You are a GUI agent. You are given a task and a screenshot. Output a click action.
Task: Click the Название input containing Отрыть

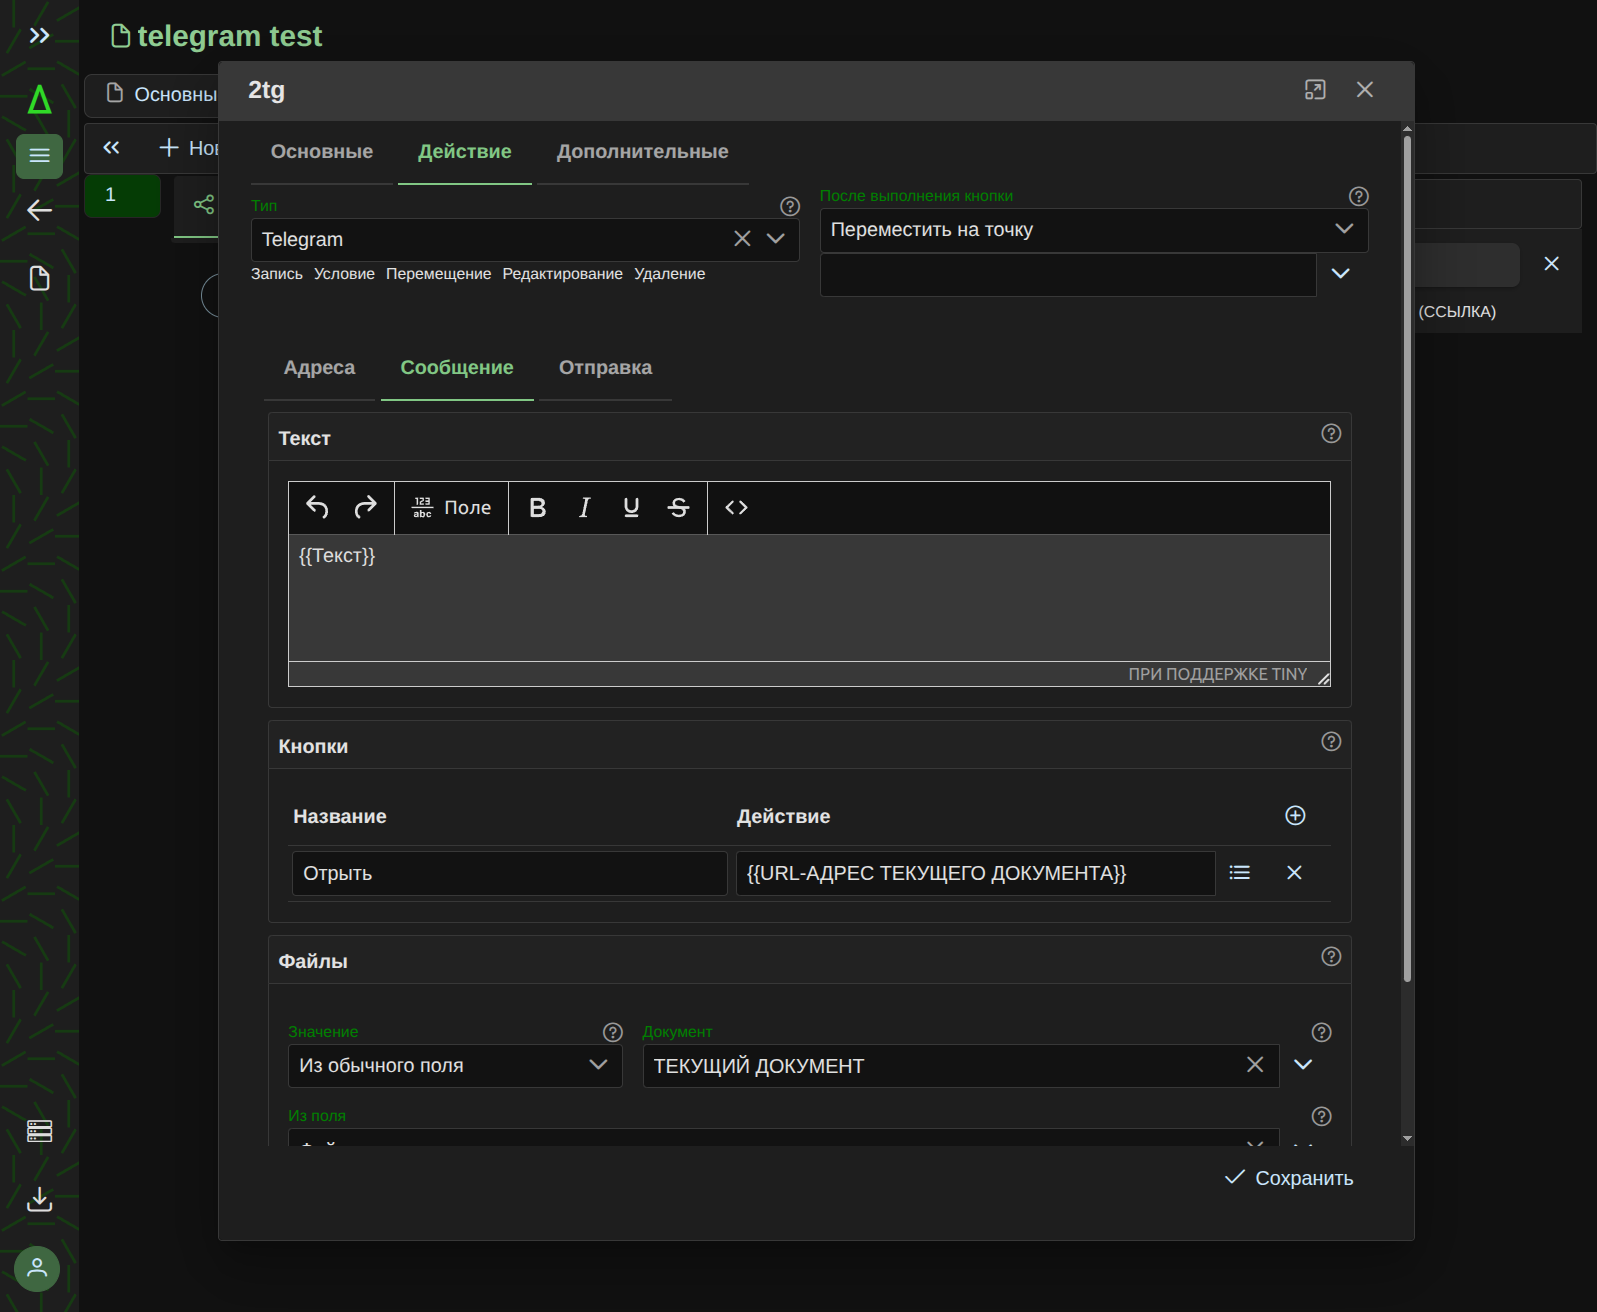point(509,874)
